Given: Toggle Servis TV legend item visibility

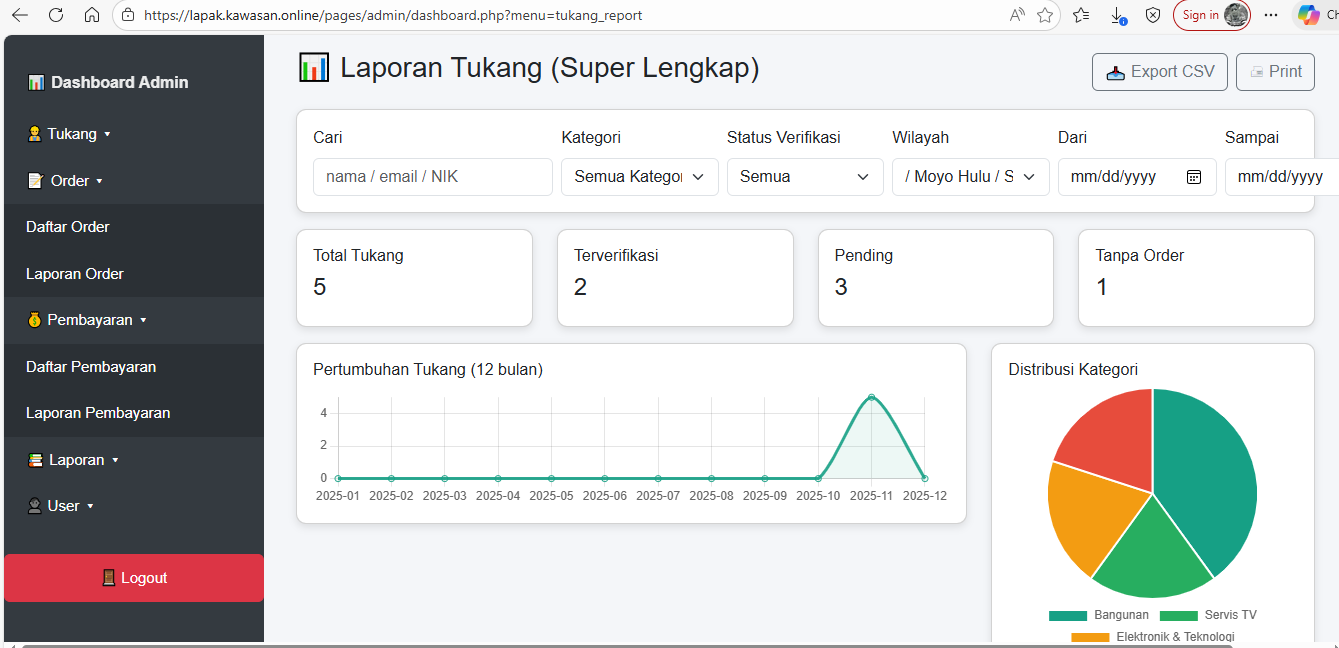Looking at the screenshot, I should [x=1207, y=615].
